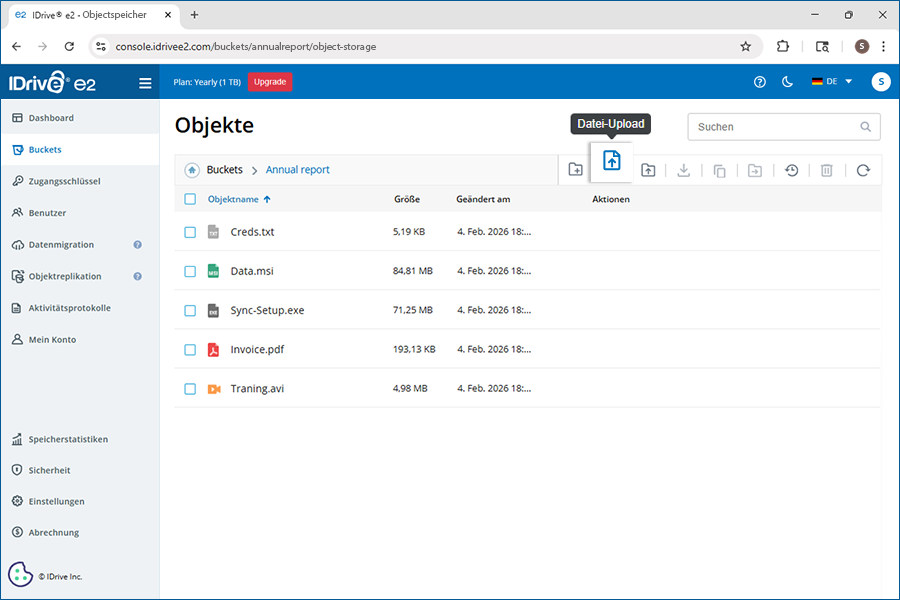Click the home icon in breadcrumb
Image resolution: width=900 pixels, height=600 pixels.
click(x=191, y=170)
